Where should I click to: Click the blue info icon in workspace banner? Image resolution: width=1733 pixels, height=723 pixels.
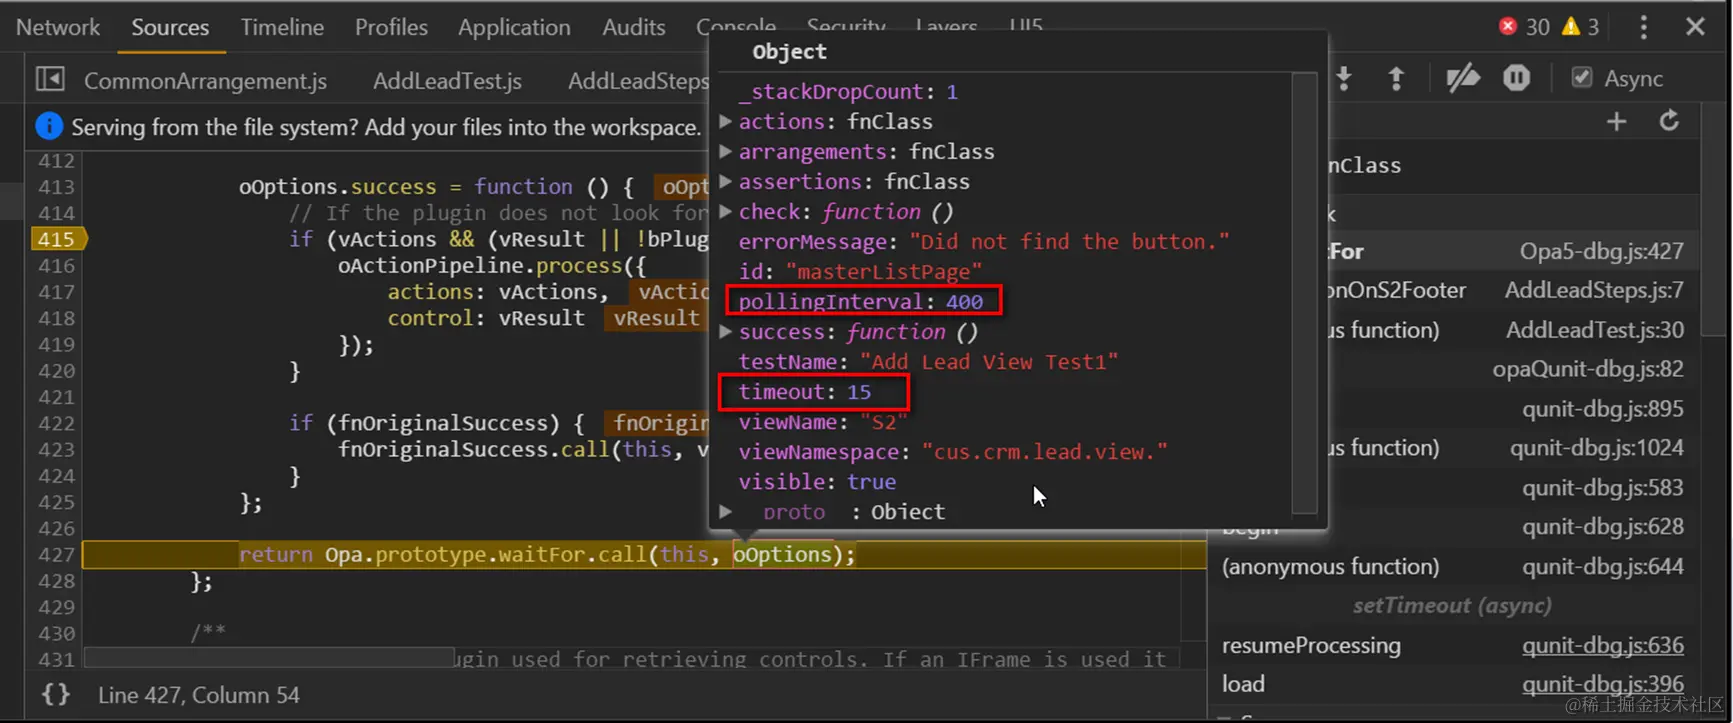pyautogui.click(x=49, y=127)
